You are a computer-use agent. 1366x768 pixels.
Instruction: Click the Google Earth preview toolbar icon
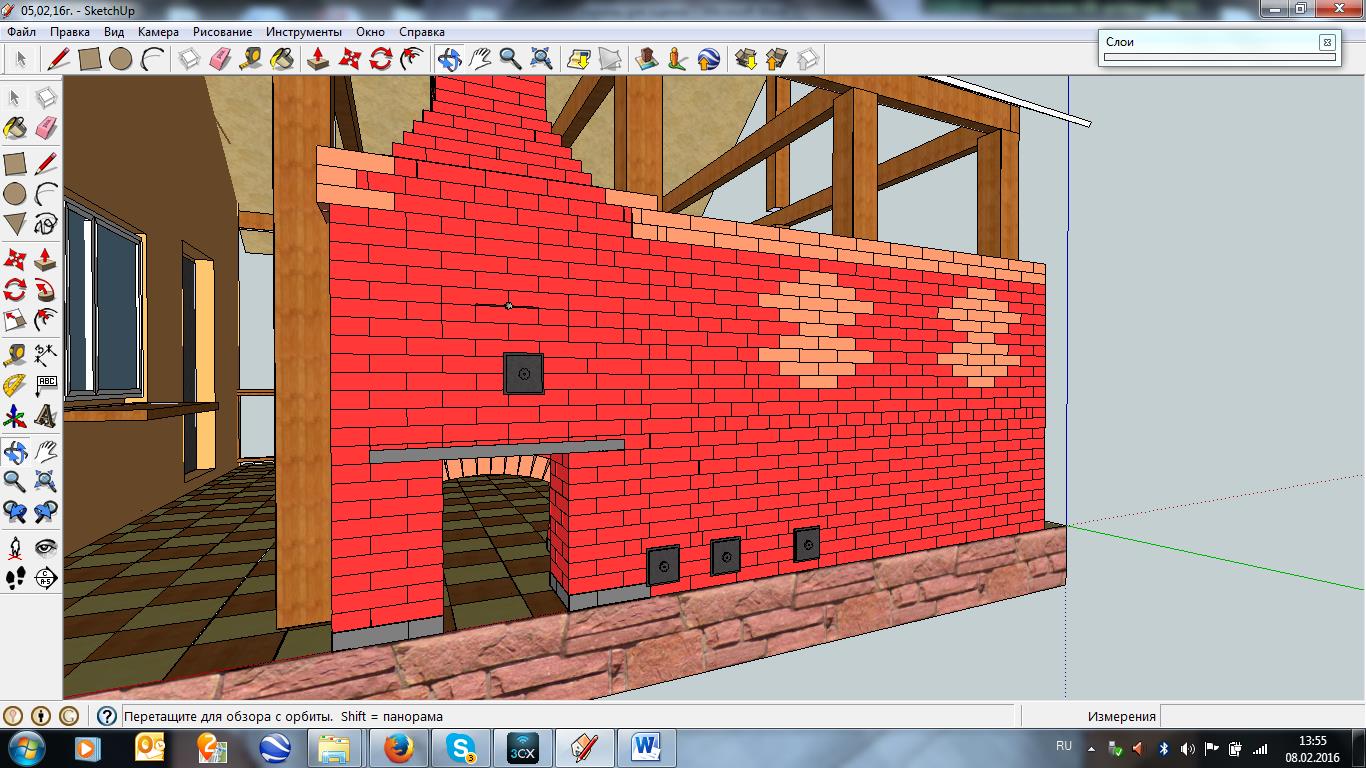point(709,59)
